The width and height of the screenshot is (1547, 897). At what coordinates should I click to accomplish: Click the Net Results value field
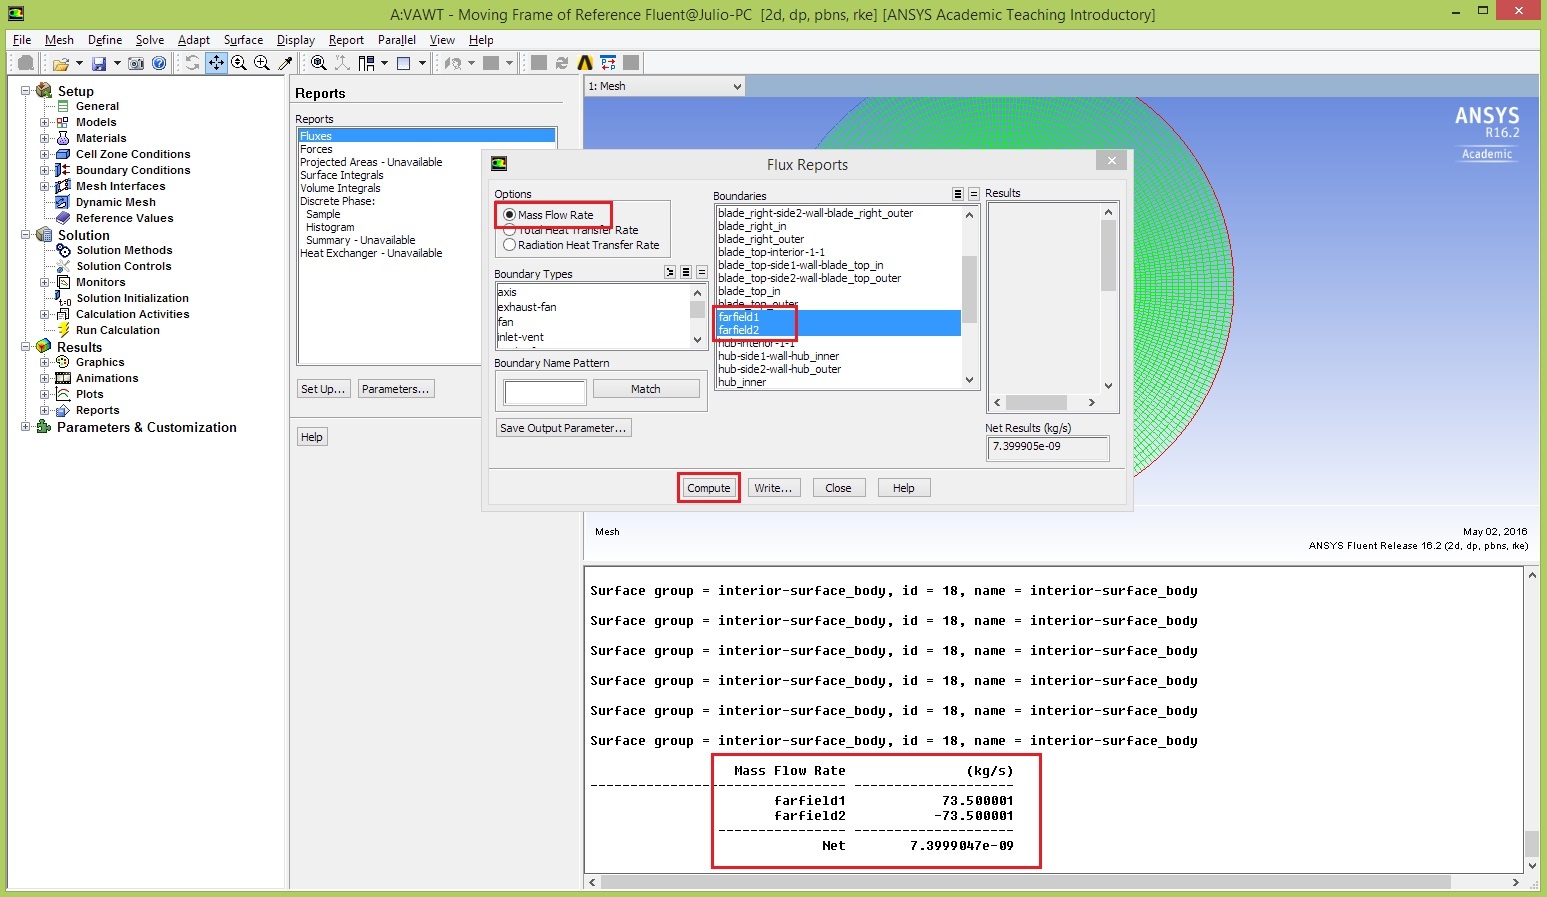click(x=1047, y=448)
